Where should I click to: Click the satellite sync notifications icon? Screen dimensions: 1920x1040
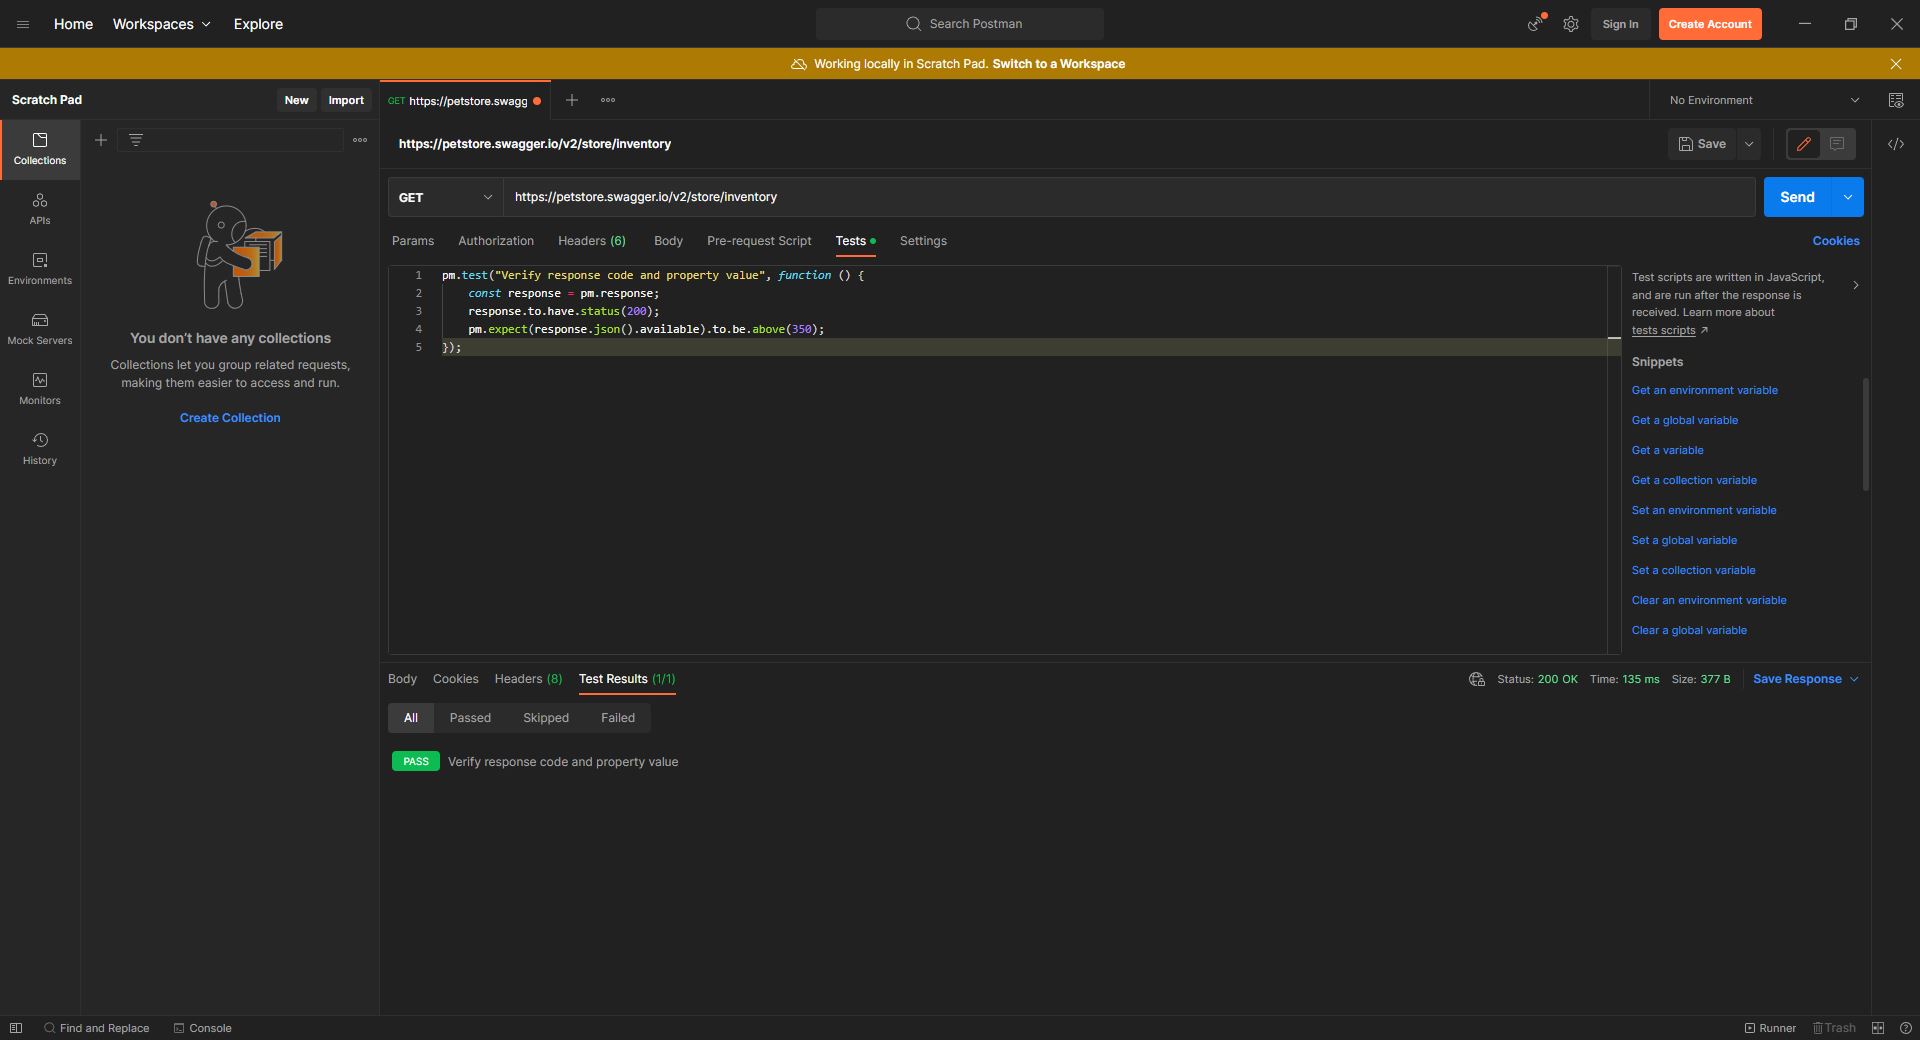1535,24
